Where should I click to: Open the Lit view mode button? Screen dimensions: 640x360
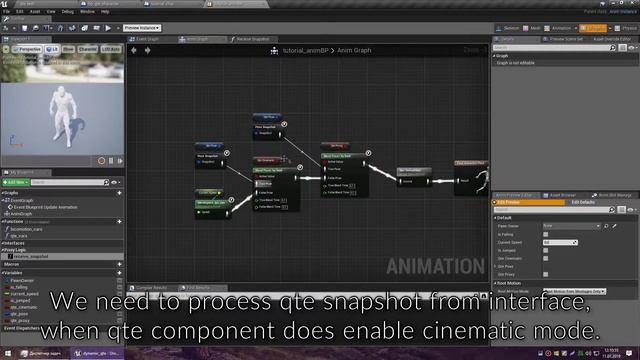click(x=52, y=49)
